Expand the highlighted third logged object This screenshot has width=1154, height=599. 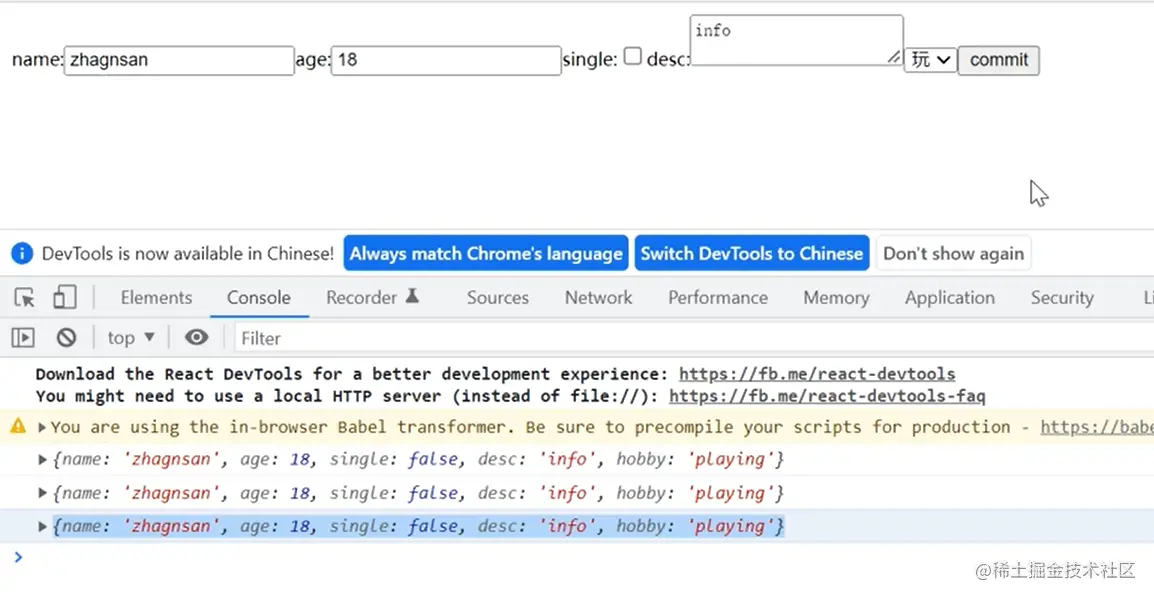(42, 526)
